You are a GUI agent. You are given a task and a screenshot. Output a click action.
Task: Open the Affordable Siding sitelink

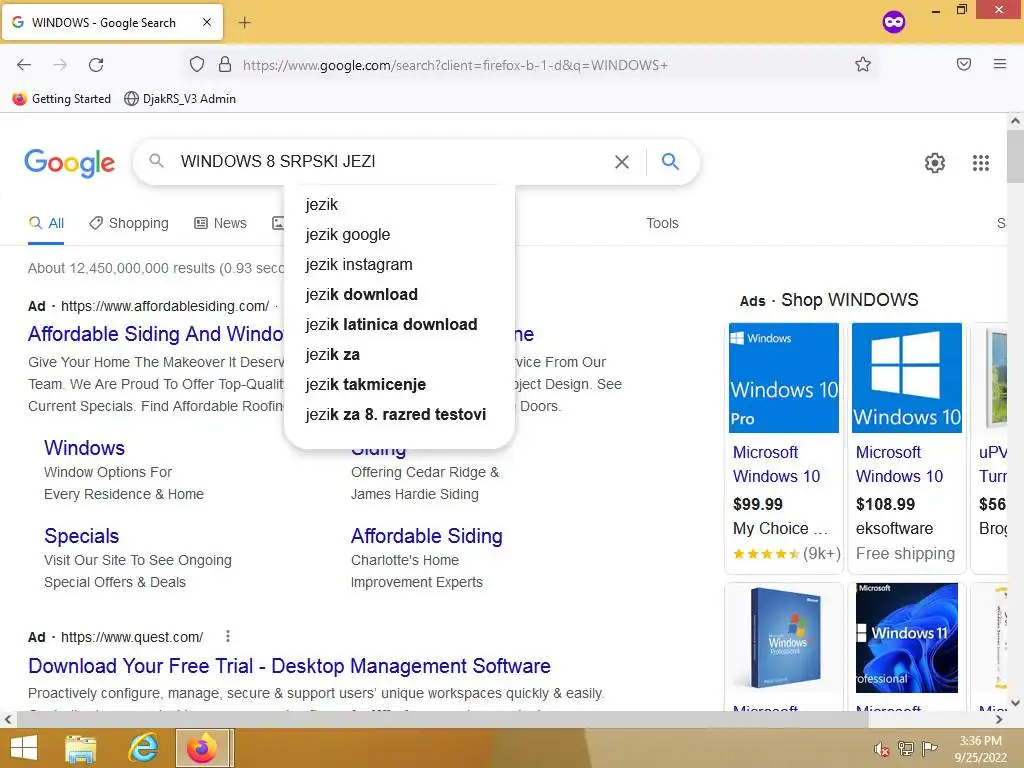426,536
